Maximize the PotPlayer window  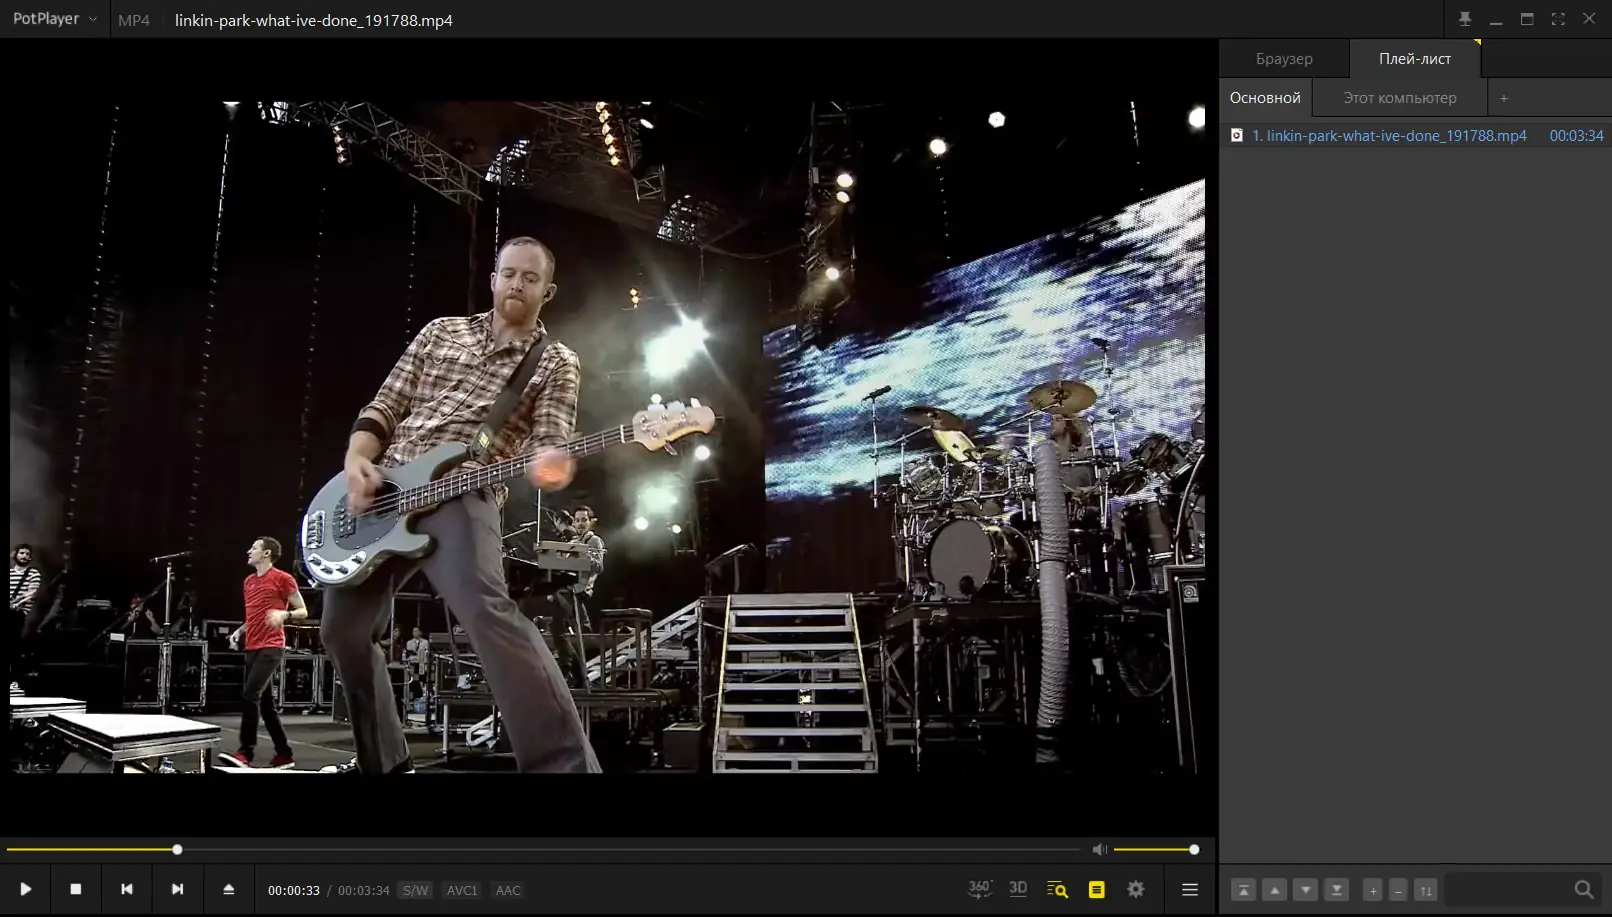(x=1527, y=19)
